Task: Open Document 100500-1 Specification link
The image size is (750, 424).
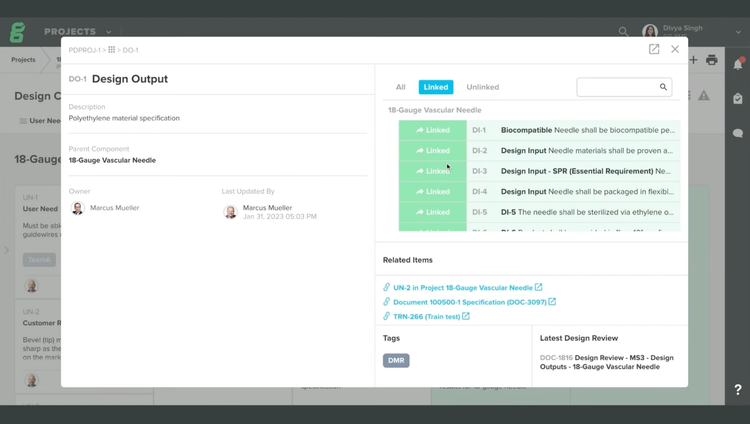Action: [470, 302]
